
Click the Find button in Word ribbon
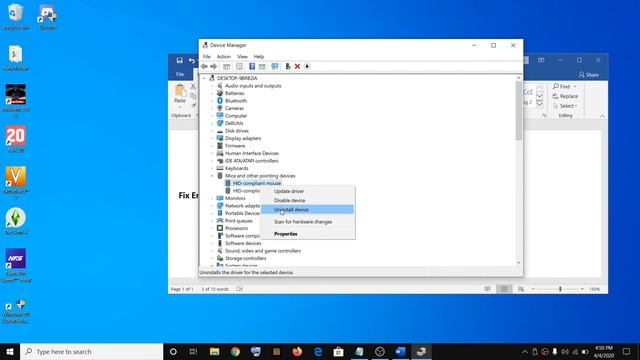point(564,87)
